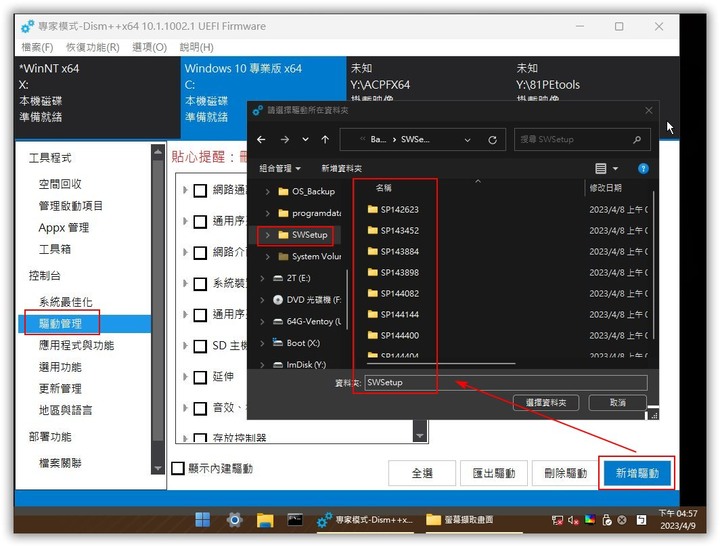Expand address bar path dropdown

point(467,140)
